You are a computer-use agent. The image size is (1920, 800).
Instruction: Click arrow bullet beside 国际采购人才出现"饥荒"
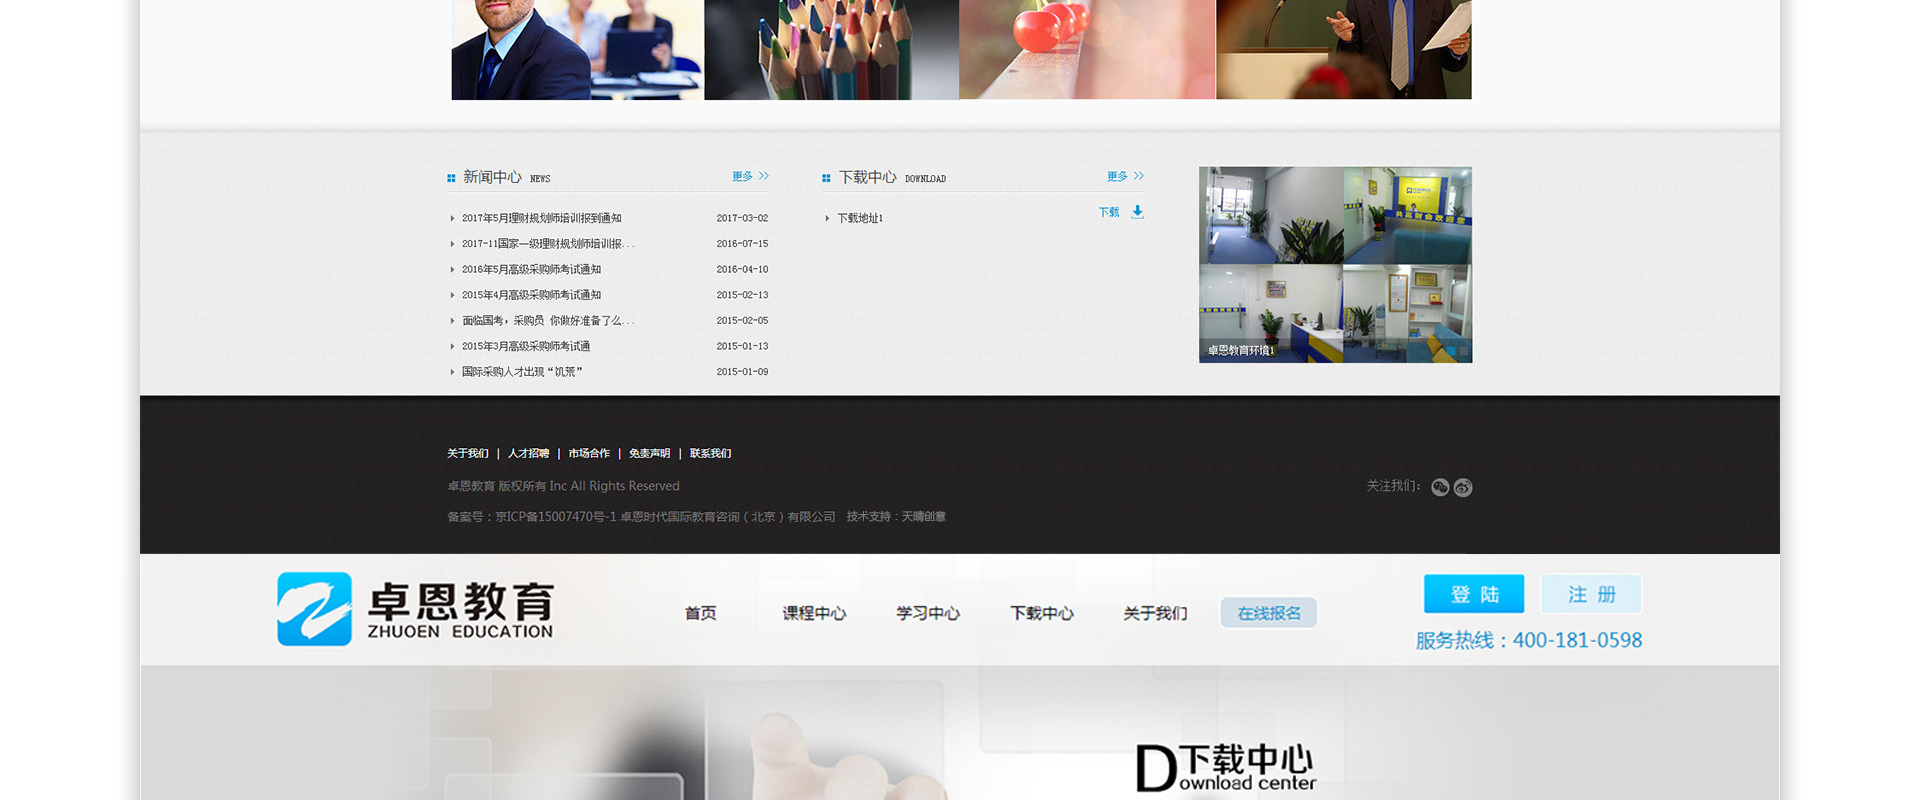pos(452,372)
